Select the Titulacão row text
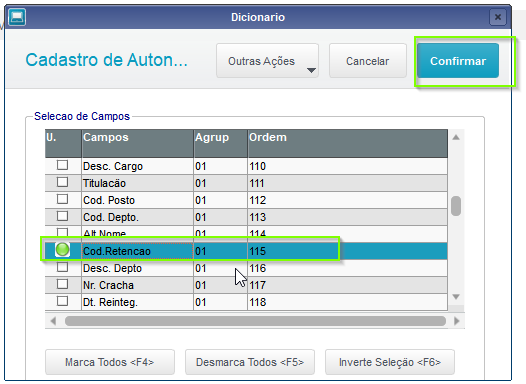Image resolution: width=526 pixels, height=384 pixels. coord(104,183)
